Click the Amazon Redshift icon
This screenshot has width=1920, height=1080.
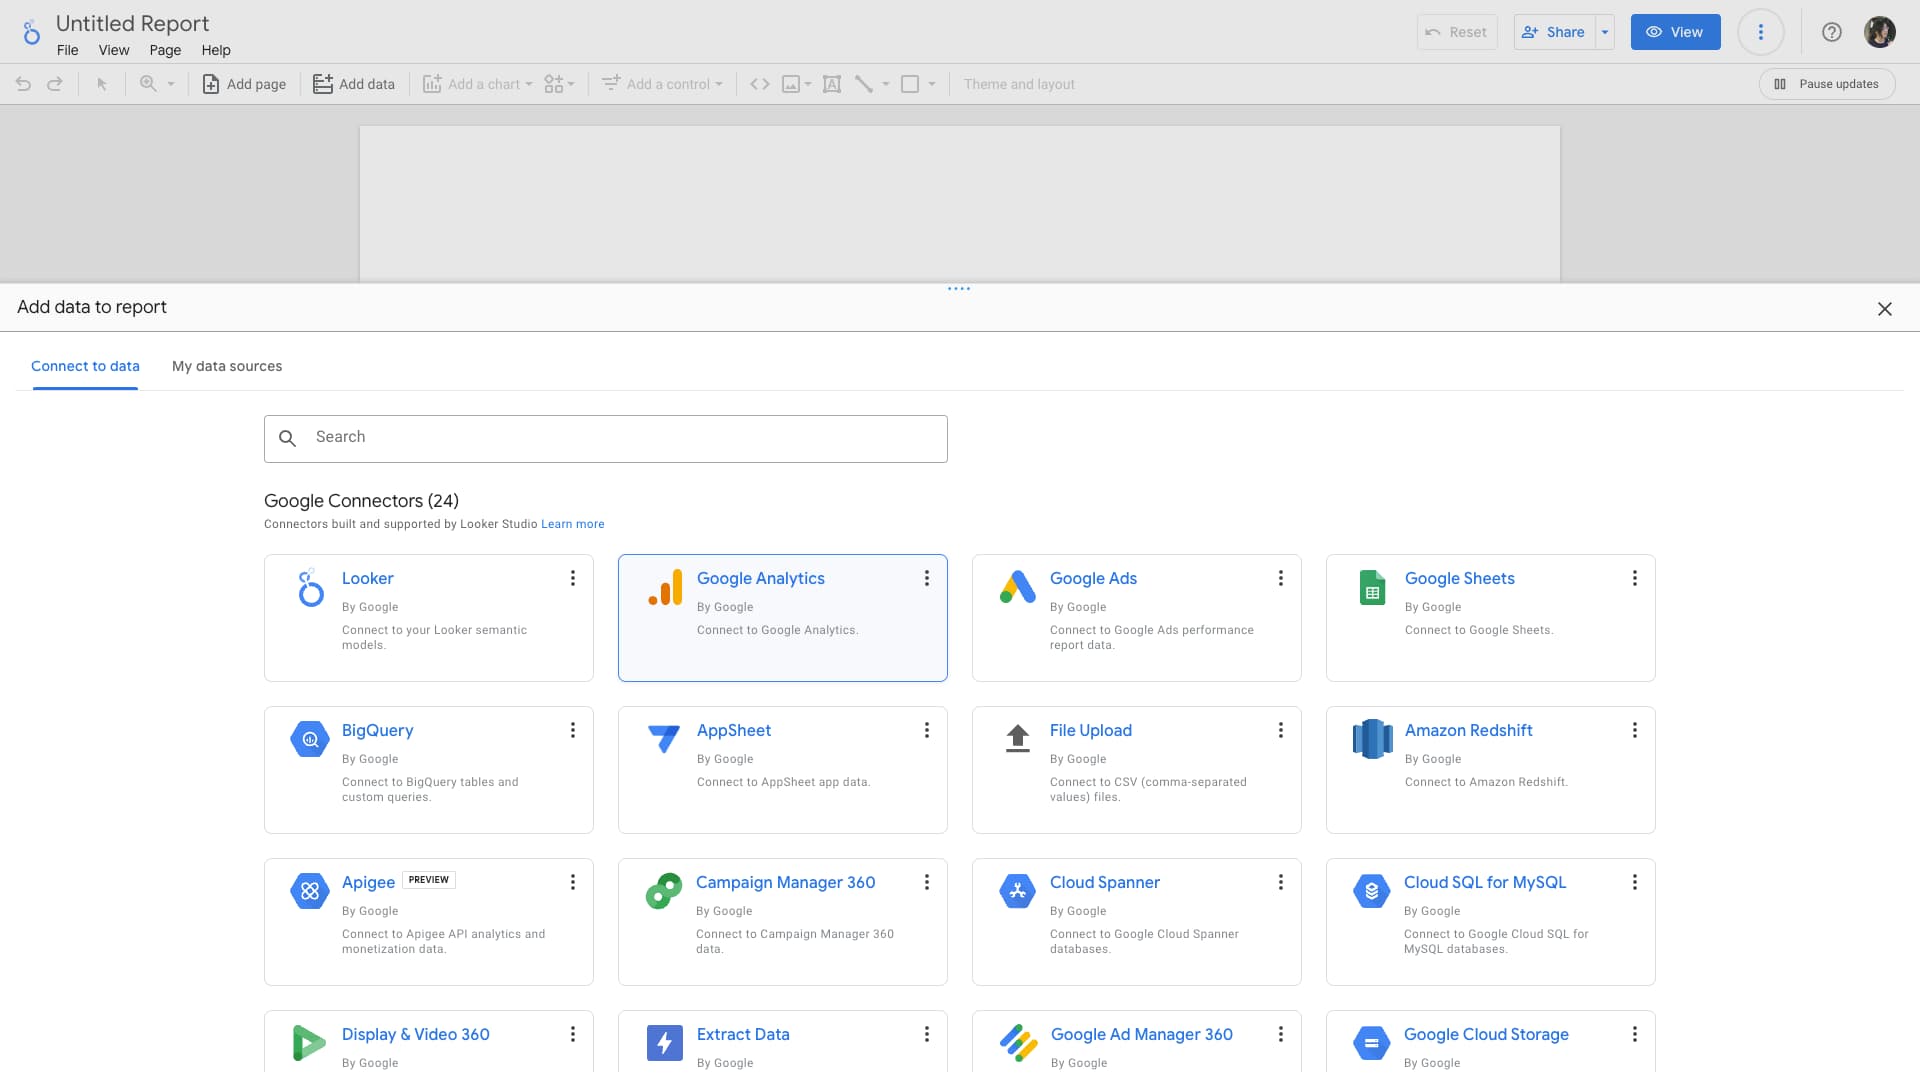(x=1372, y=740)
